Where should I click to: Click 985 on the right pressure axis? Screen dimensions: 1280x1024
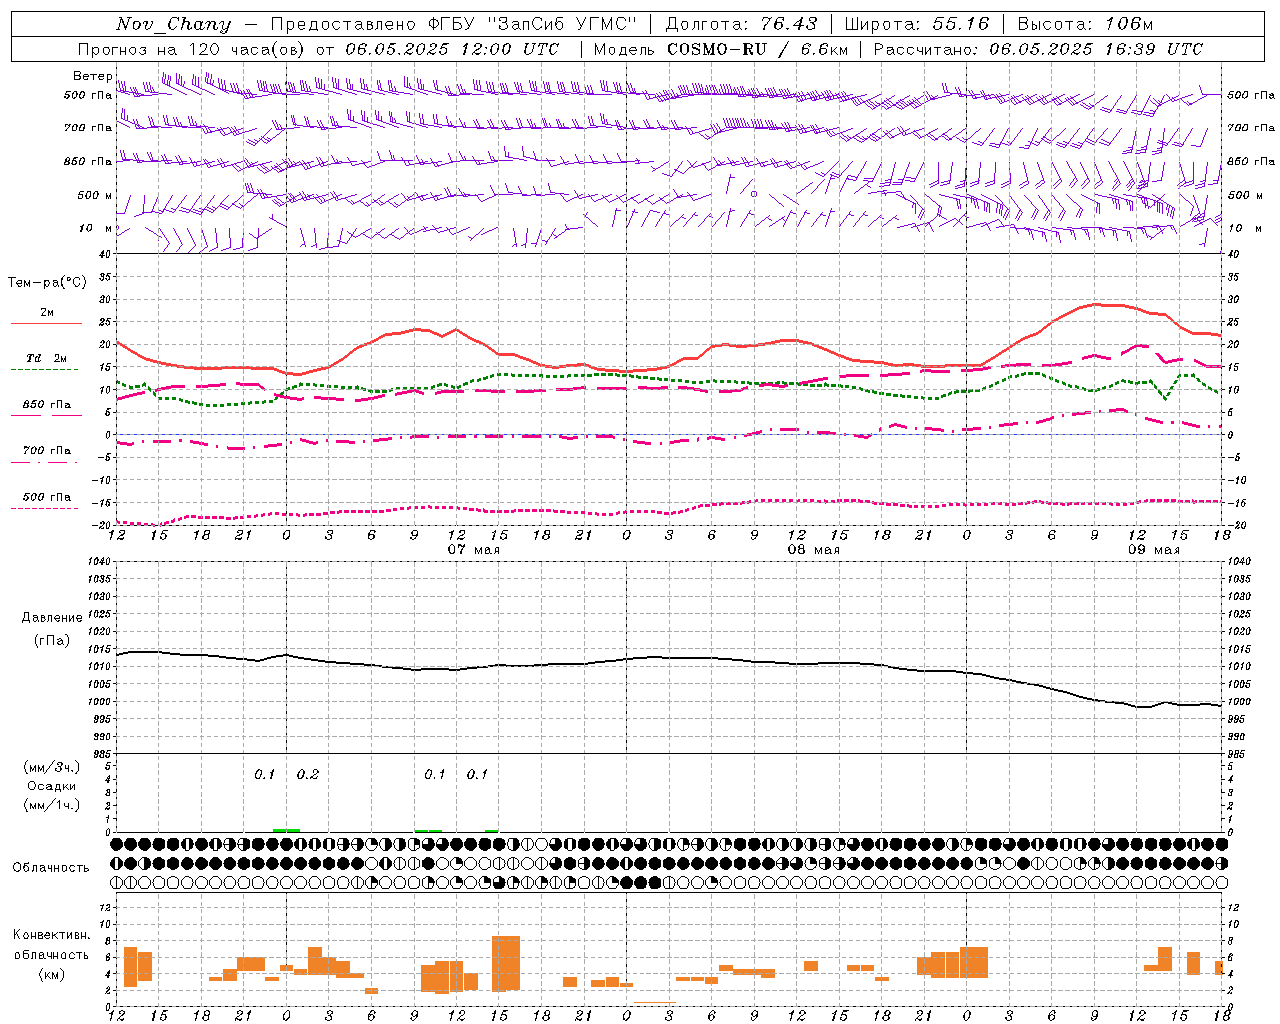coord(1237,754)
